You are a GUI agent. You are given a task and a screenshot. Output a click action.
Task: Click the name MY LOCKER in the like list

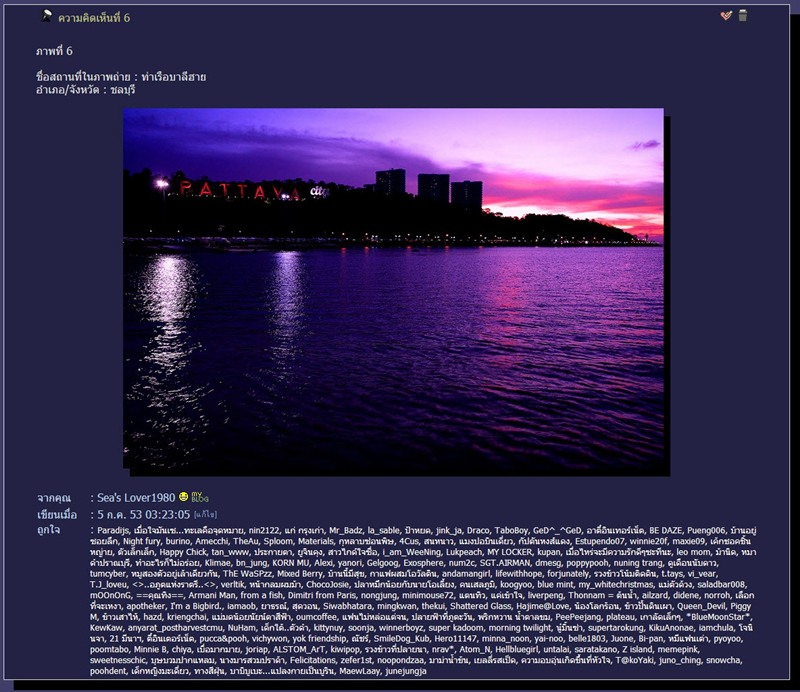click(510, 552)
